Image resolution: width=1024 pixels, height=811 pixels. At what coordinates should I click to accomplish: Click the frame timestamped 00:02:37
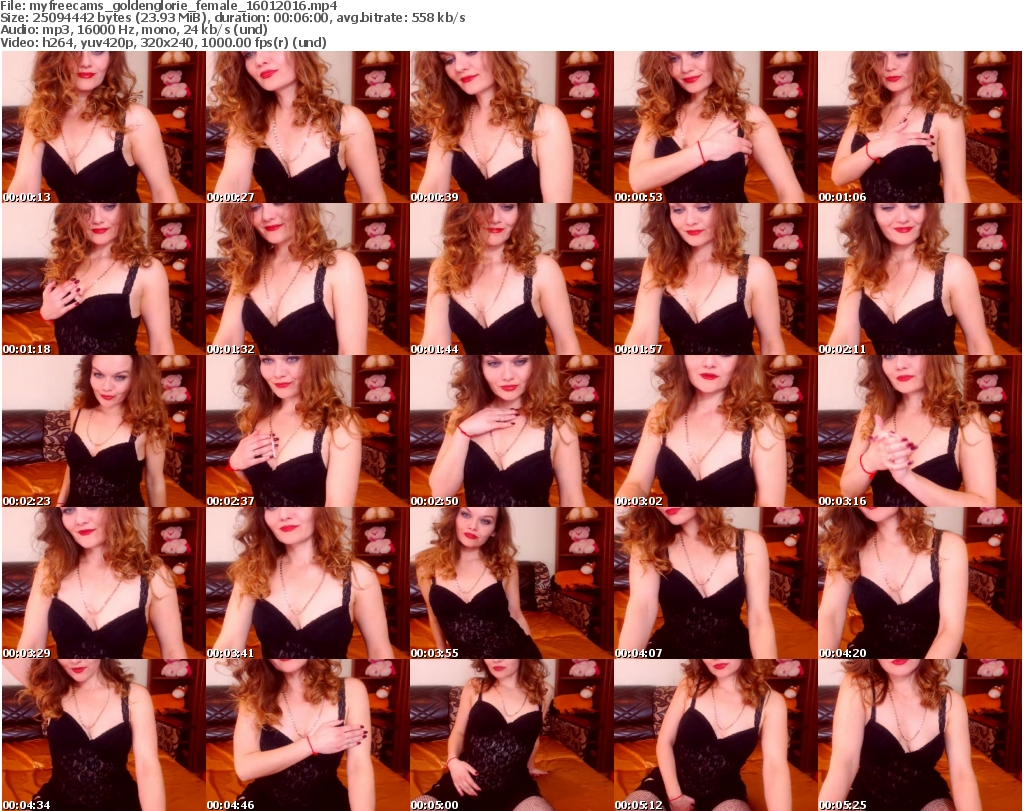308,431
